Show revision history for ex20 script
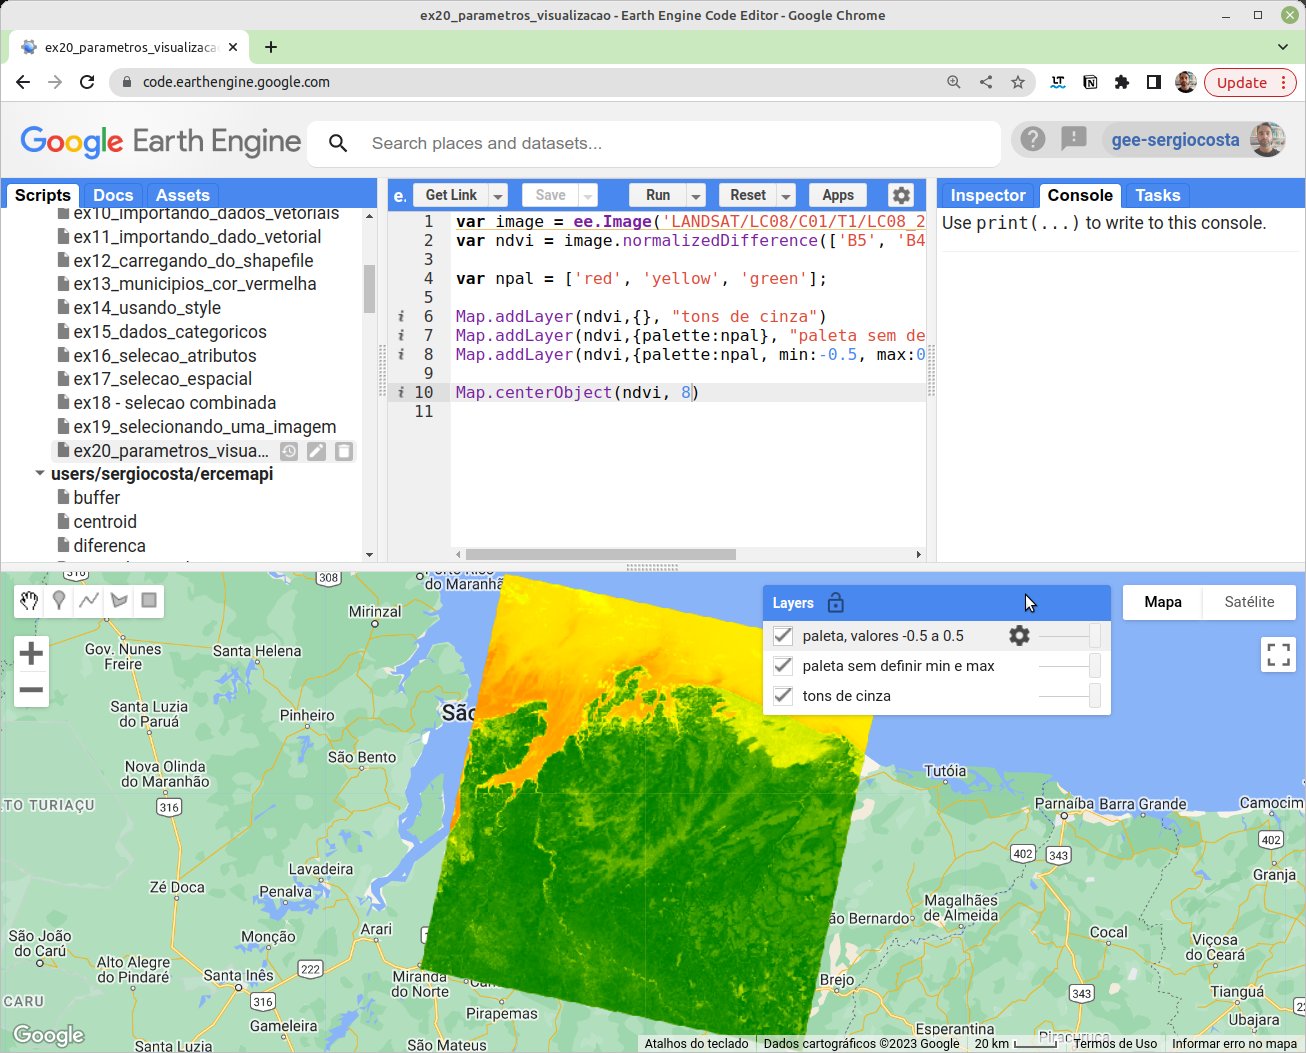This screenshot has height=1053, width=1306. click(289, 451)
